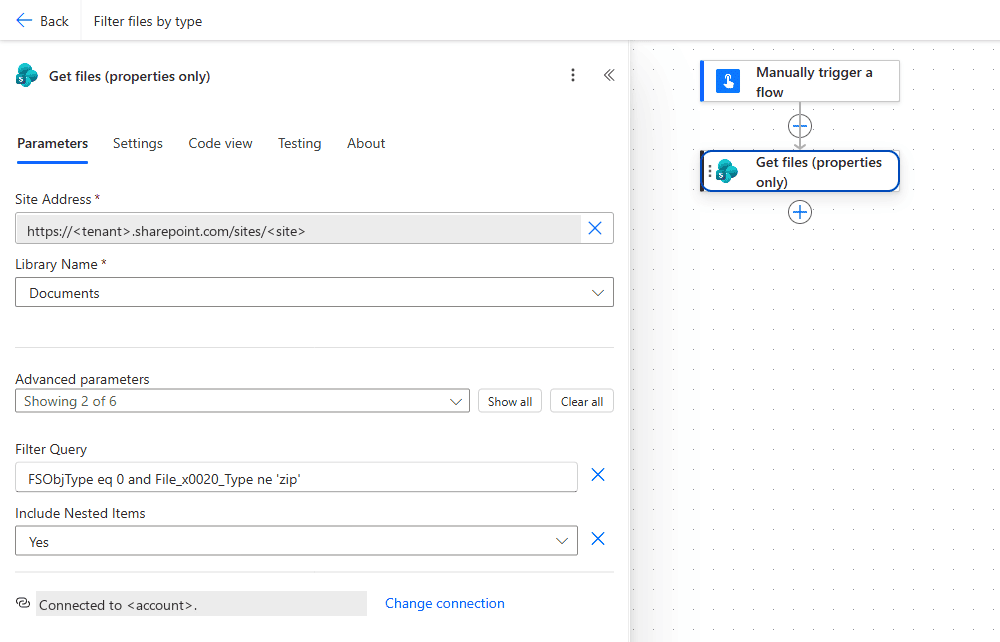
Task: Switch to the Settings tab
Action: point(138,143)
